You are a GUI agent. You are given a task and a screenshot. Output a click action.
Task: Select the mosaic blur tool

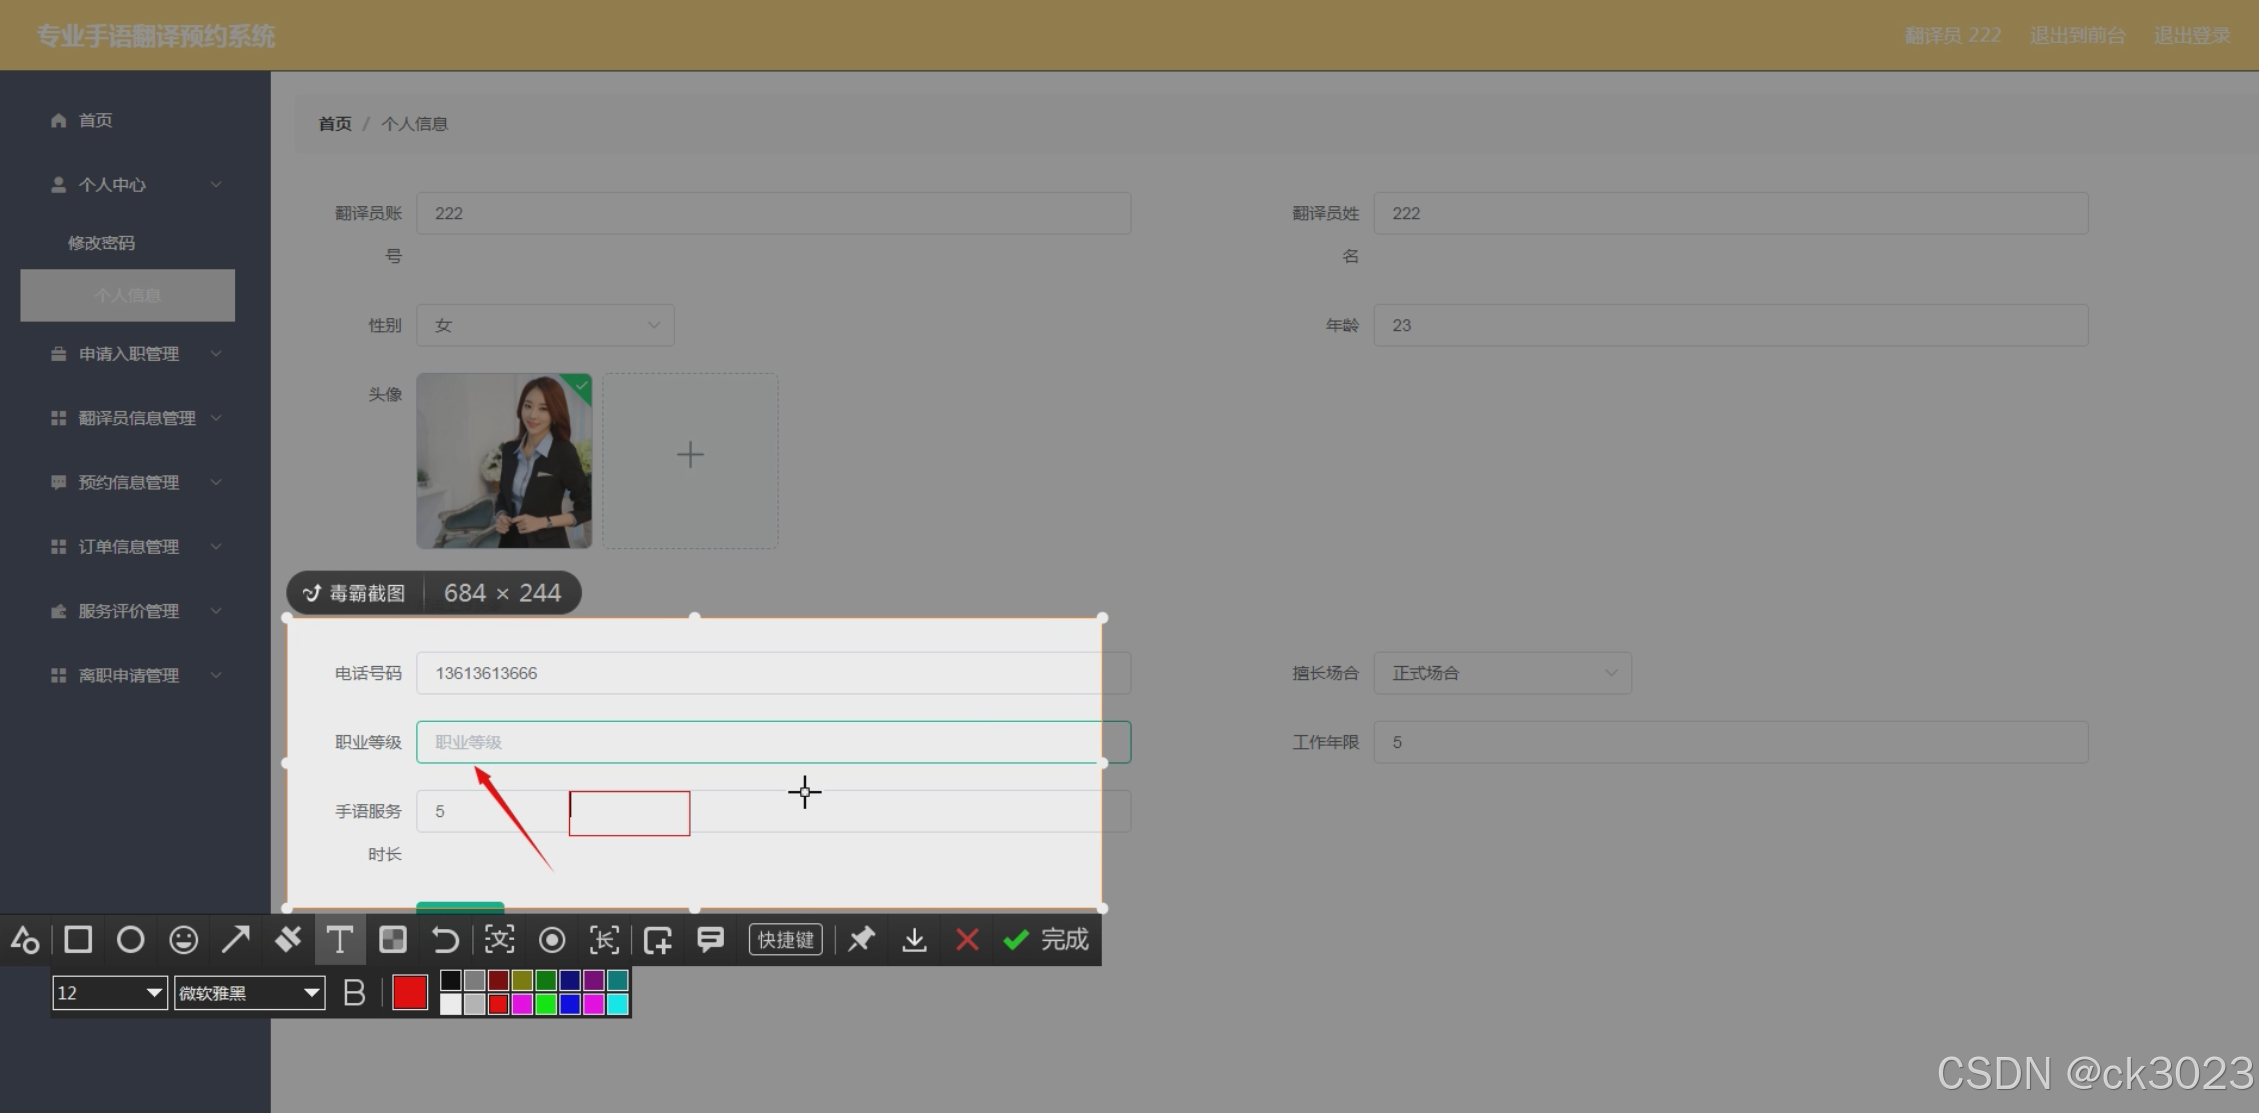click(x=393, y=940)
